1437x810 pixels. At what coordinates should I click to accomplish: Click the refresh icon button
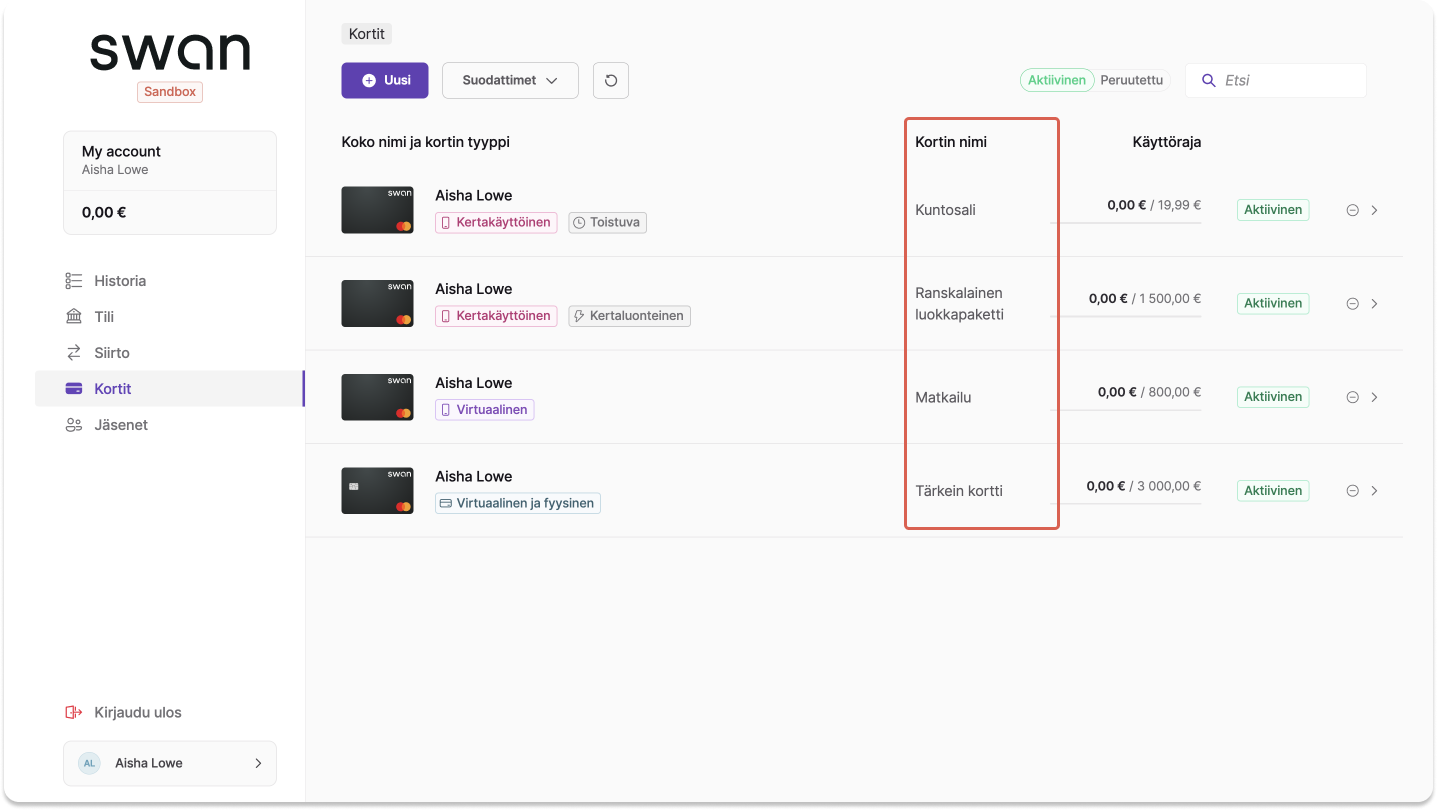point(611,80)
